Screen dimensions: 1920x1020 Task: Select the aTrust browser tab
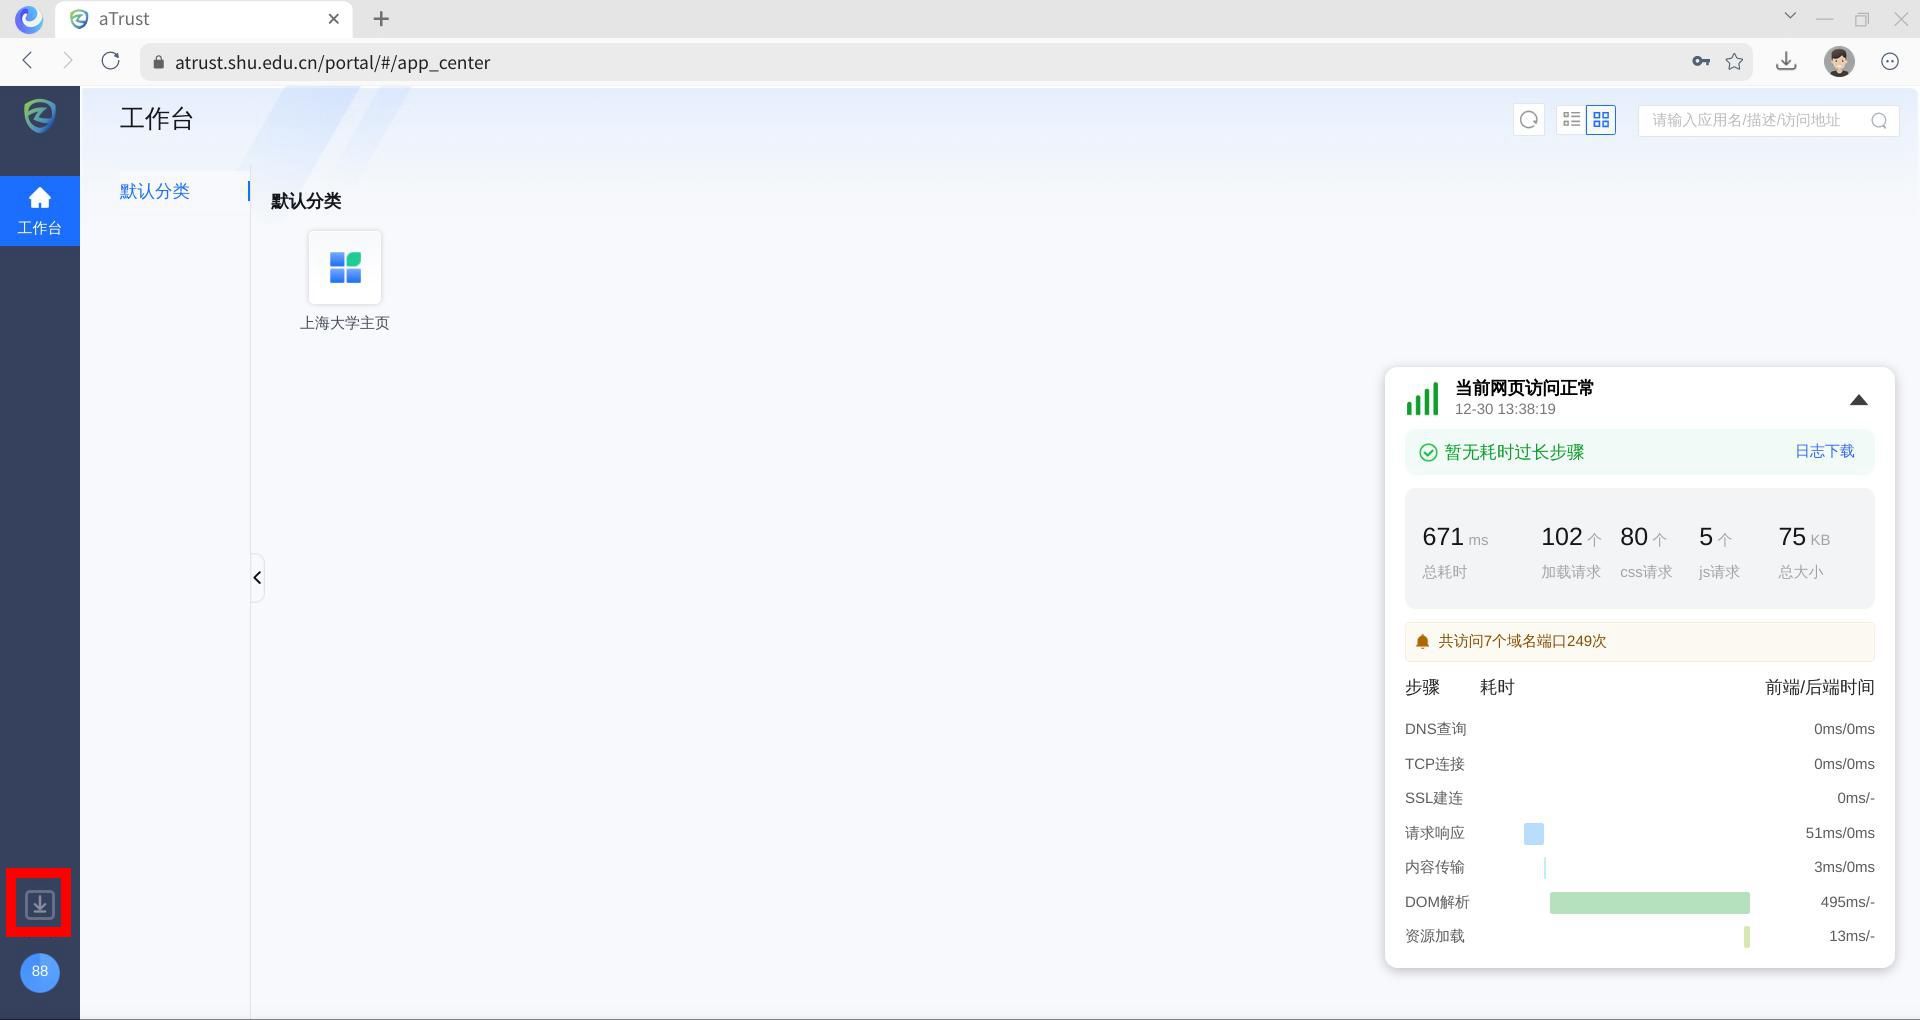[x=205, y=19]
